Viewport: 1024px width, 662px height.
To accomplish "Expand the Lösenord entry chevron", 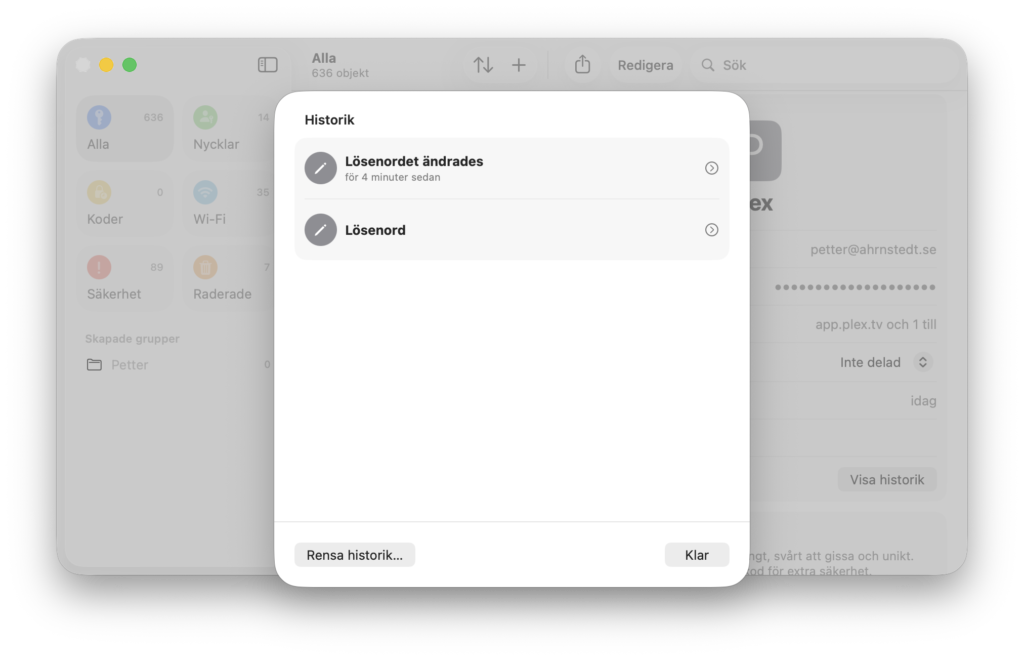I will tap(711, 230).
